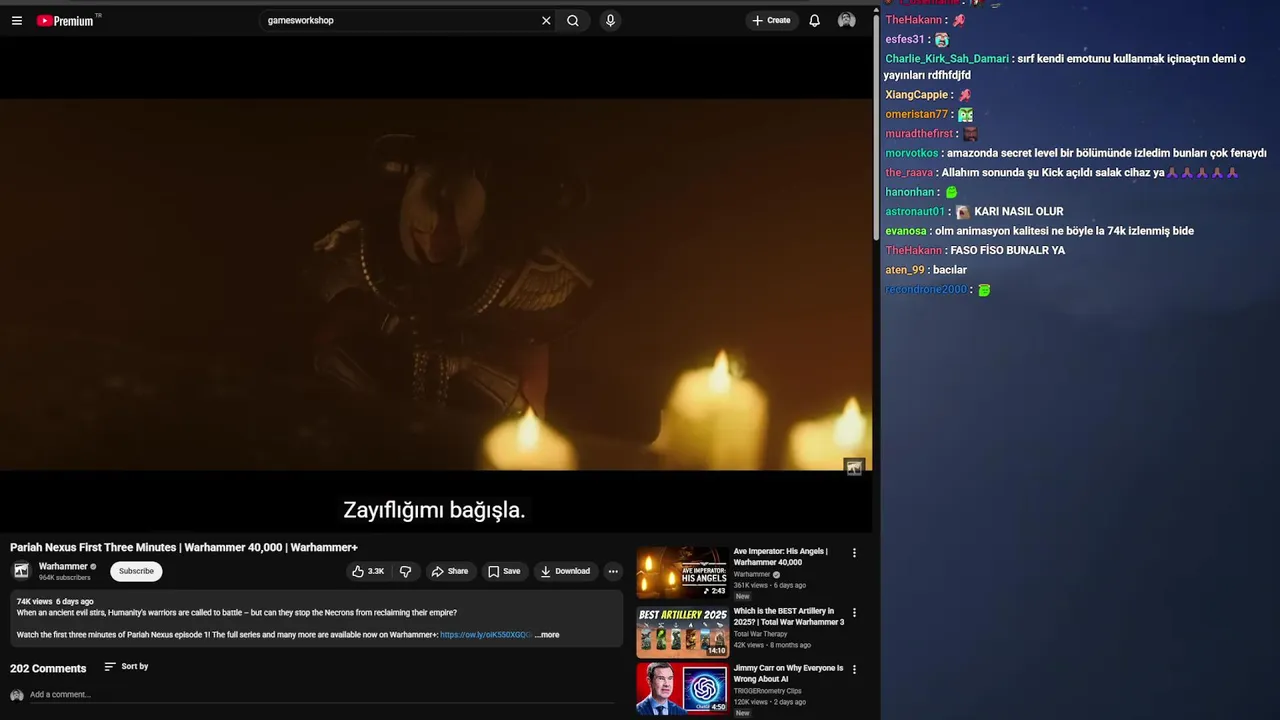Click Total War Therapy channel name

760,634
